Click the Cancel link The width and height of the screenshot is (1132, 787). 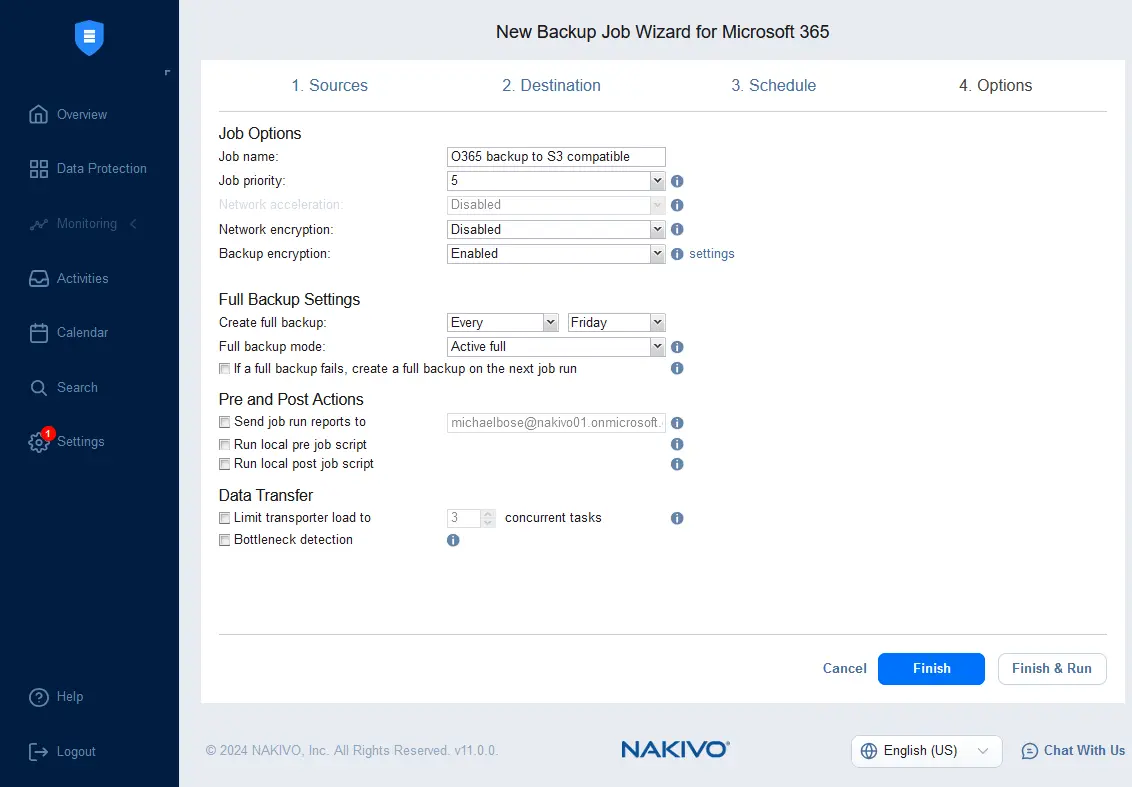(845, 669)
